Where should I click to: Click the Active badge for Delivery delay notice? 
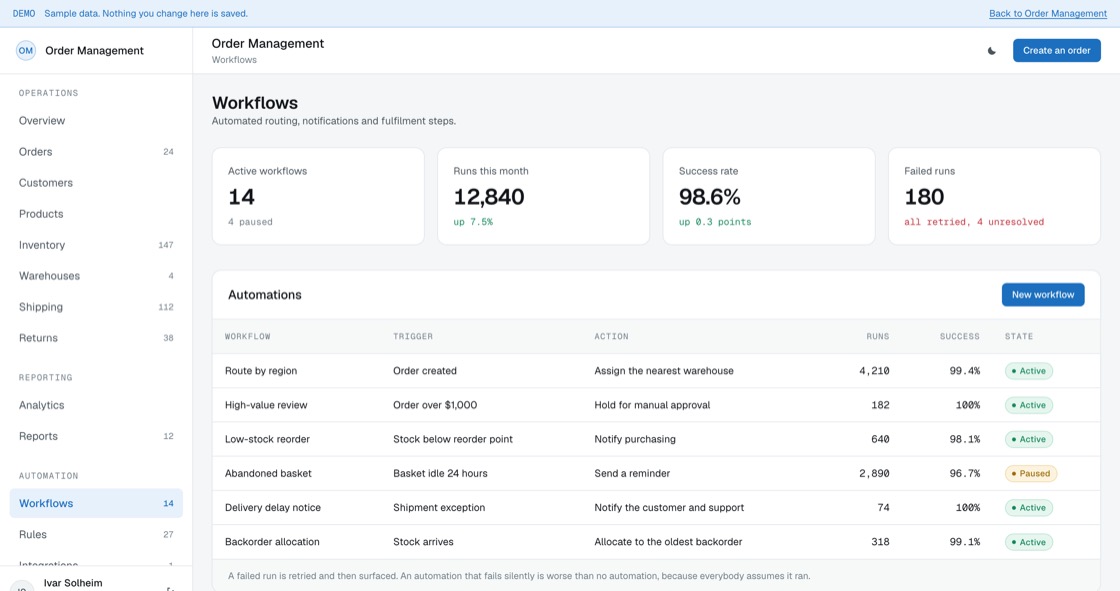[1029, 507]
